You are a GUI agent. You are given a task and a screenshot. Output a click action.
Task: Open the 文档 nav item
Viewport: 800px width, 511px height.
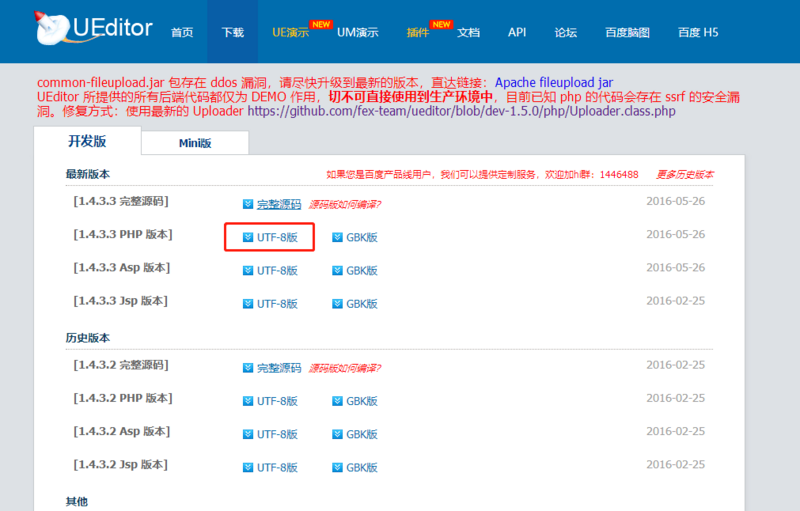468,33
